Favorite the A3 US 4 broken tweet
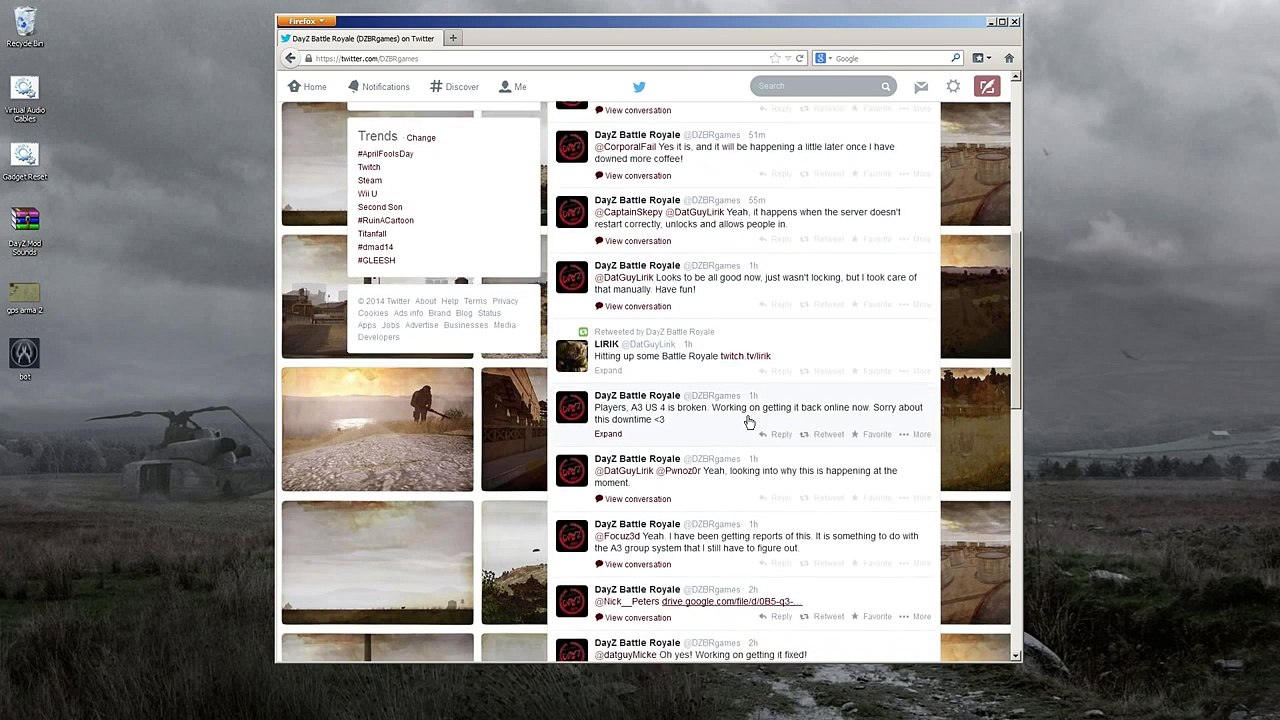Viewport: 1280px width, 720px height. click(871, 435)
